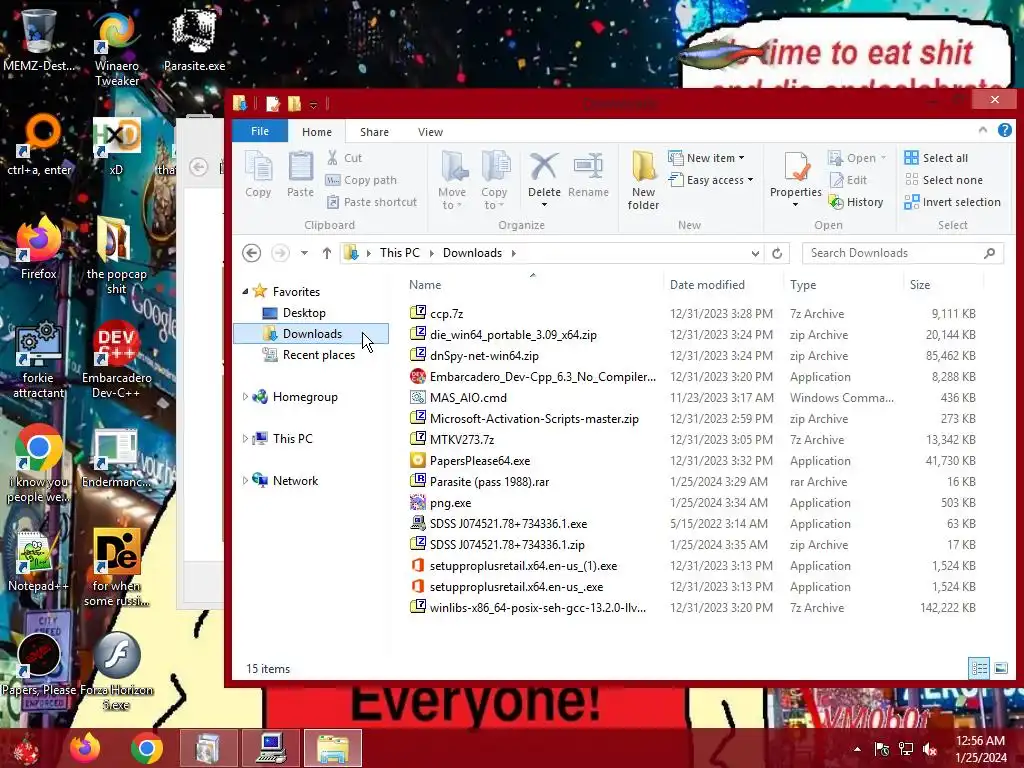Select Desktop in Favorites
1024x768 pixels.
pyautogui.click(x=304, y=313)
